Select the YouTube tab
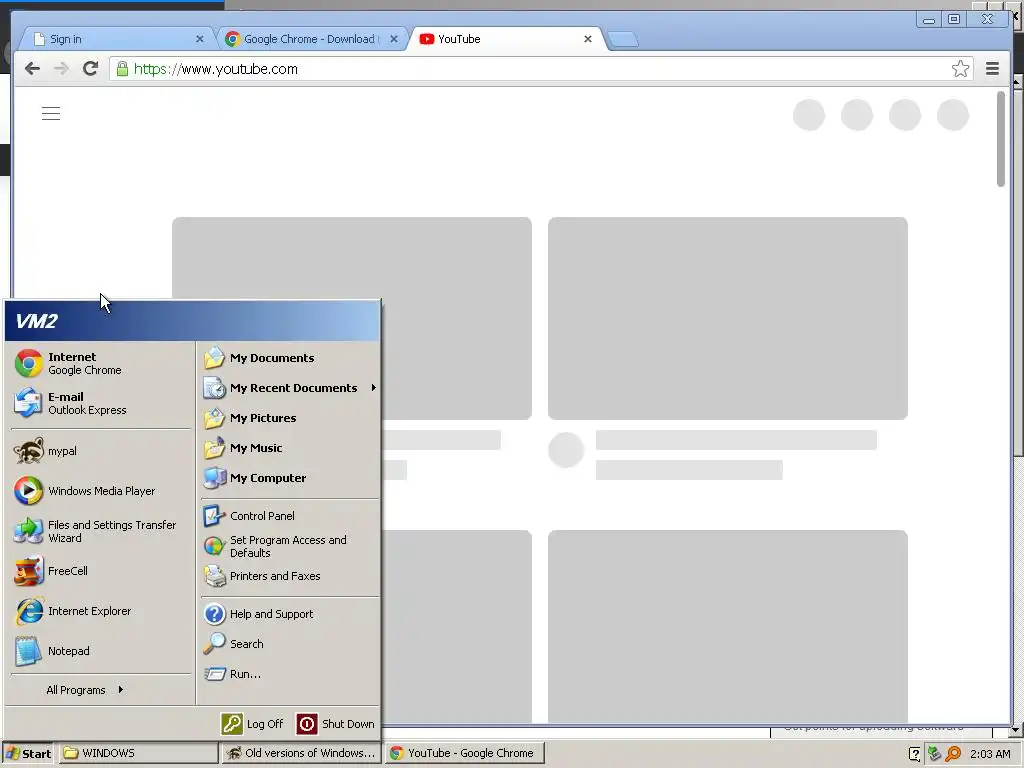 (x=503, y=39)
